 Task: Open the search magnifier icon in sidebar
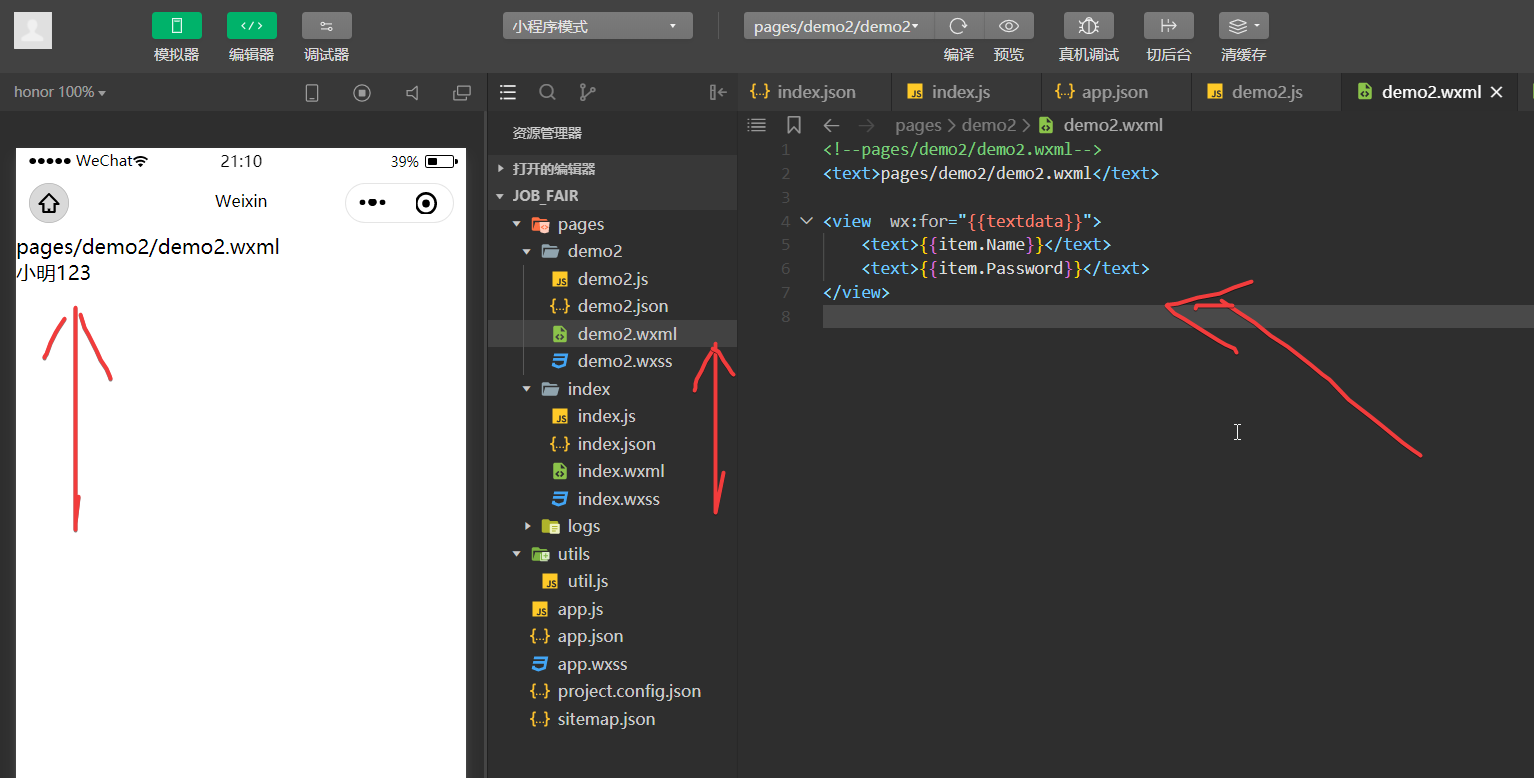(x=547, y=92)
